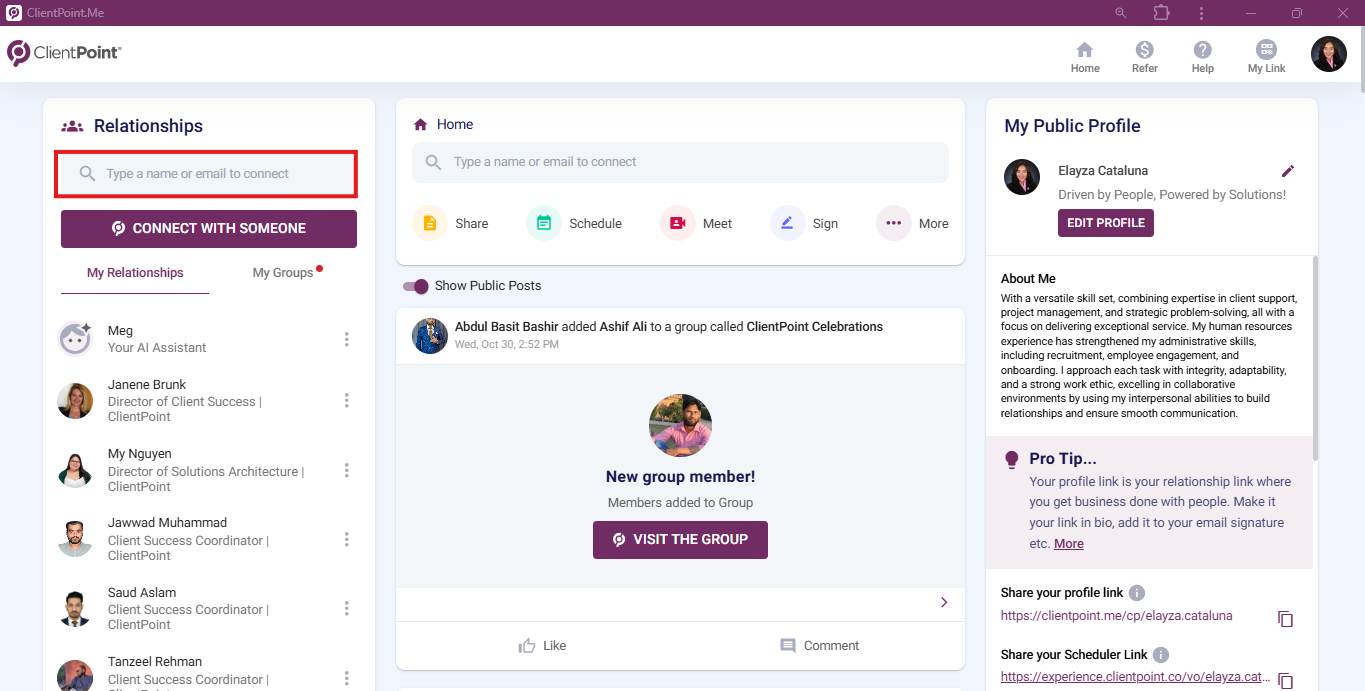Open options menu for Janene Brunk

point(347,400)
